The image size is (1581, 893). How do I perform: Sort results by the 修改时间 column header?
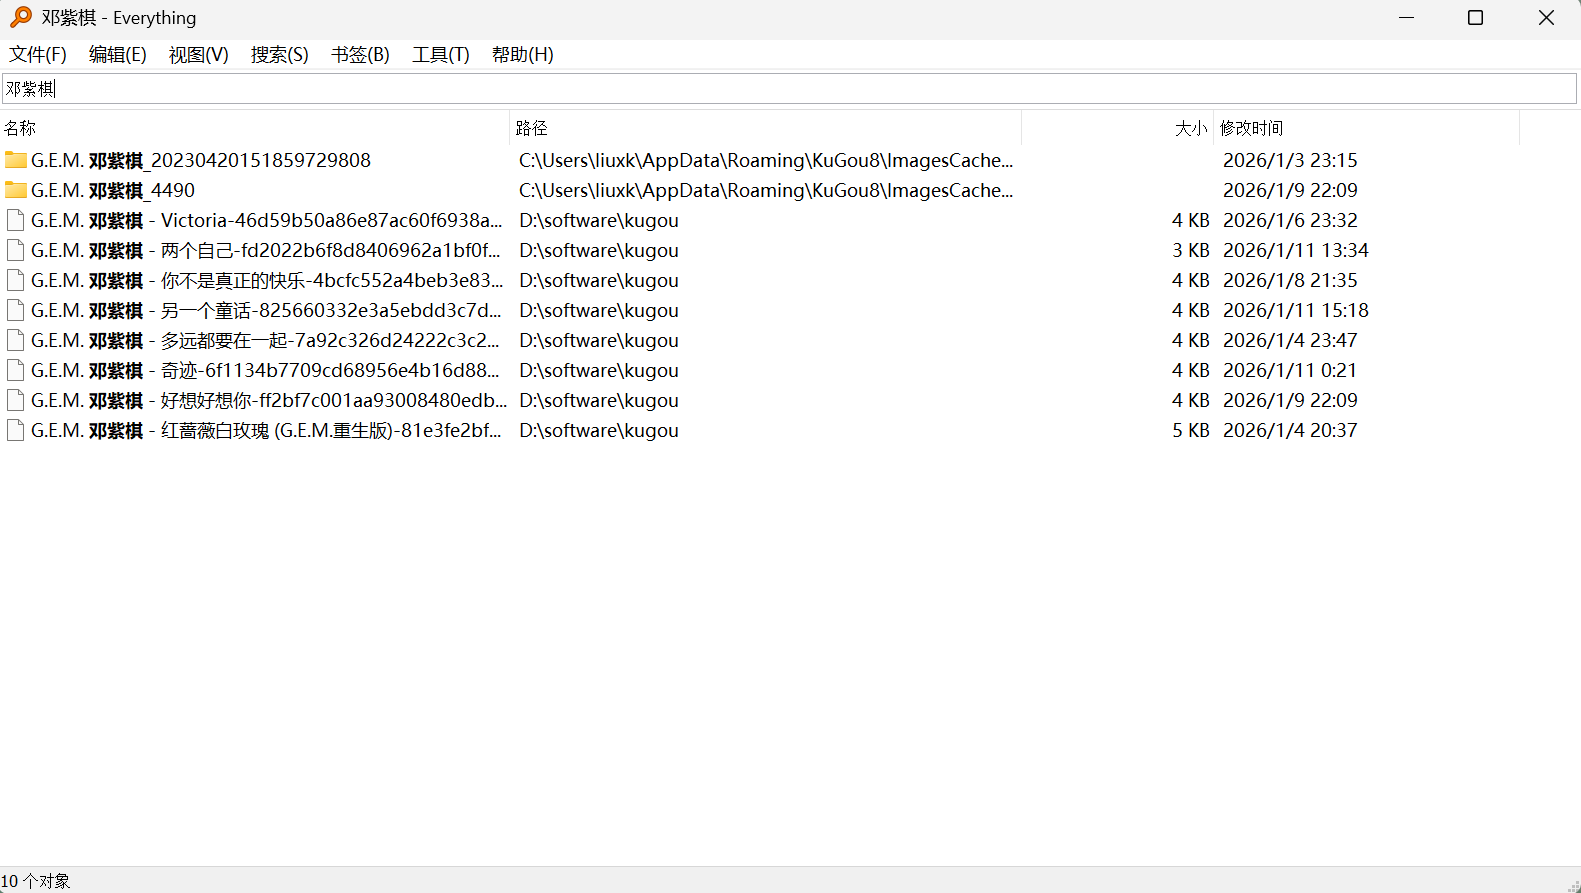[1251, 128]
